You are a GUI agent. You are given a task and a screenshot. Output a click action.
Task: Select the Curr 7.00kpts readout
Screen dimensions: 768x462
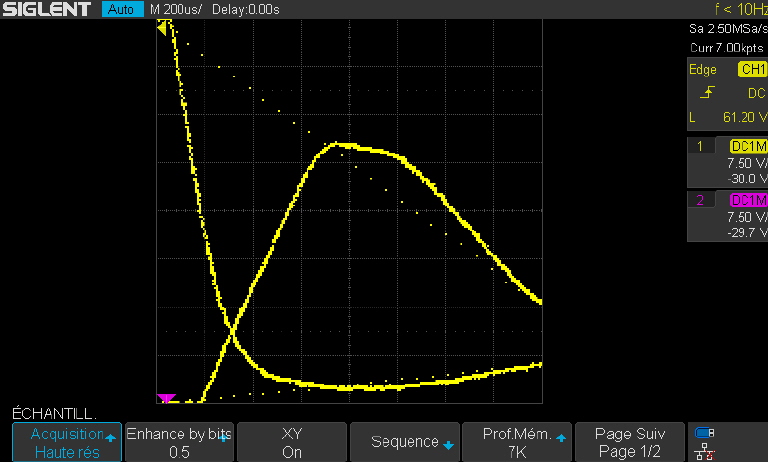click(x=727, y=48)
